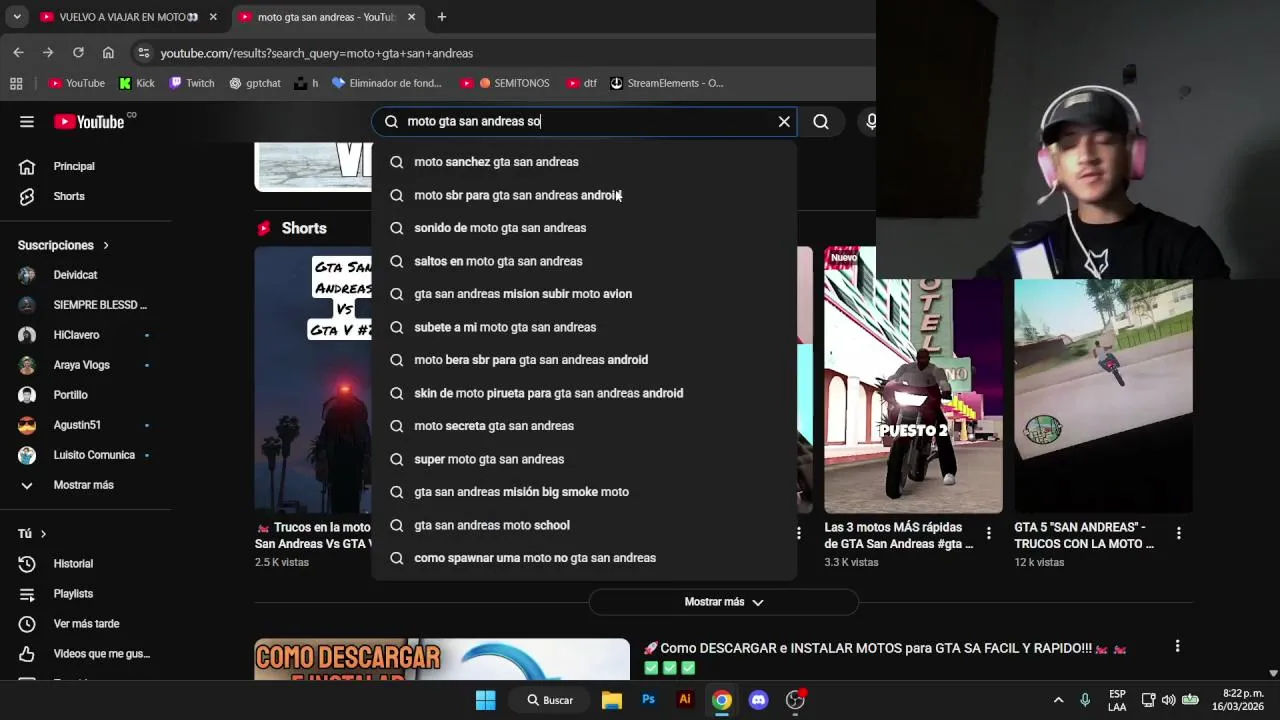This screenshot has height=720, width=1280.
Task: Expand the Suscripciones section chevron
Action: [x=106, y=245]
